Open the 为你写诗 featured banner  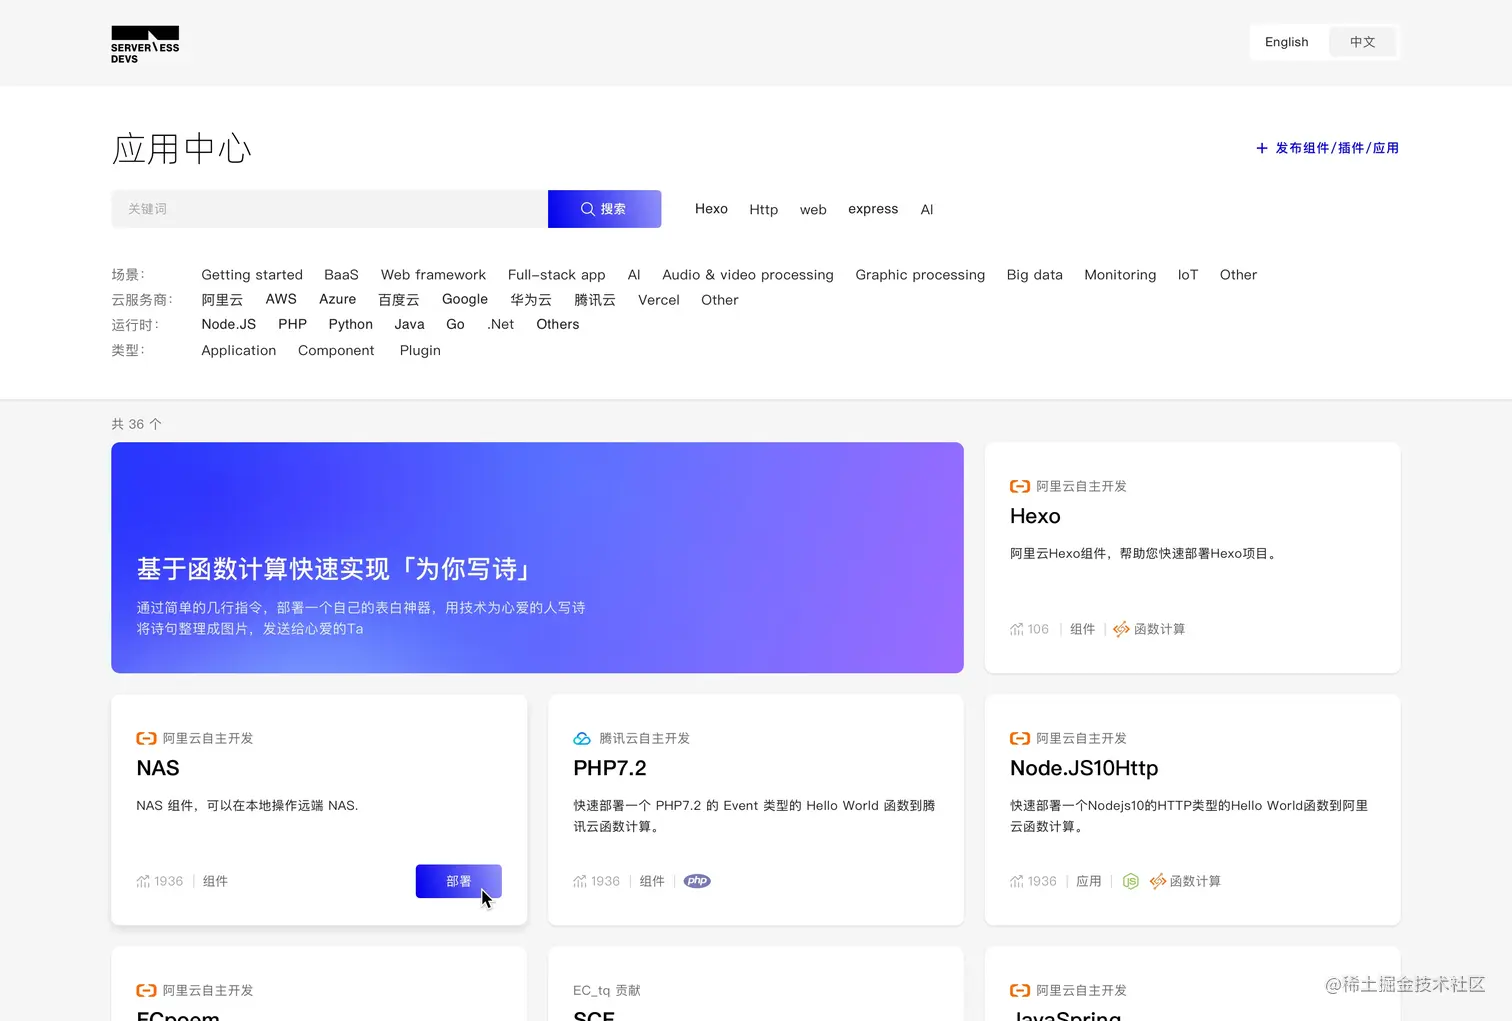[537, 558]
